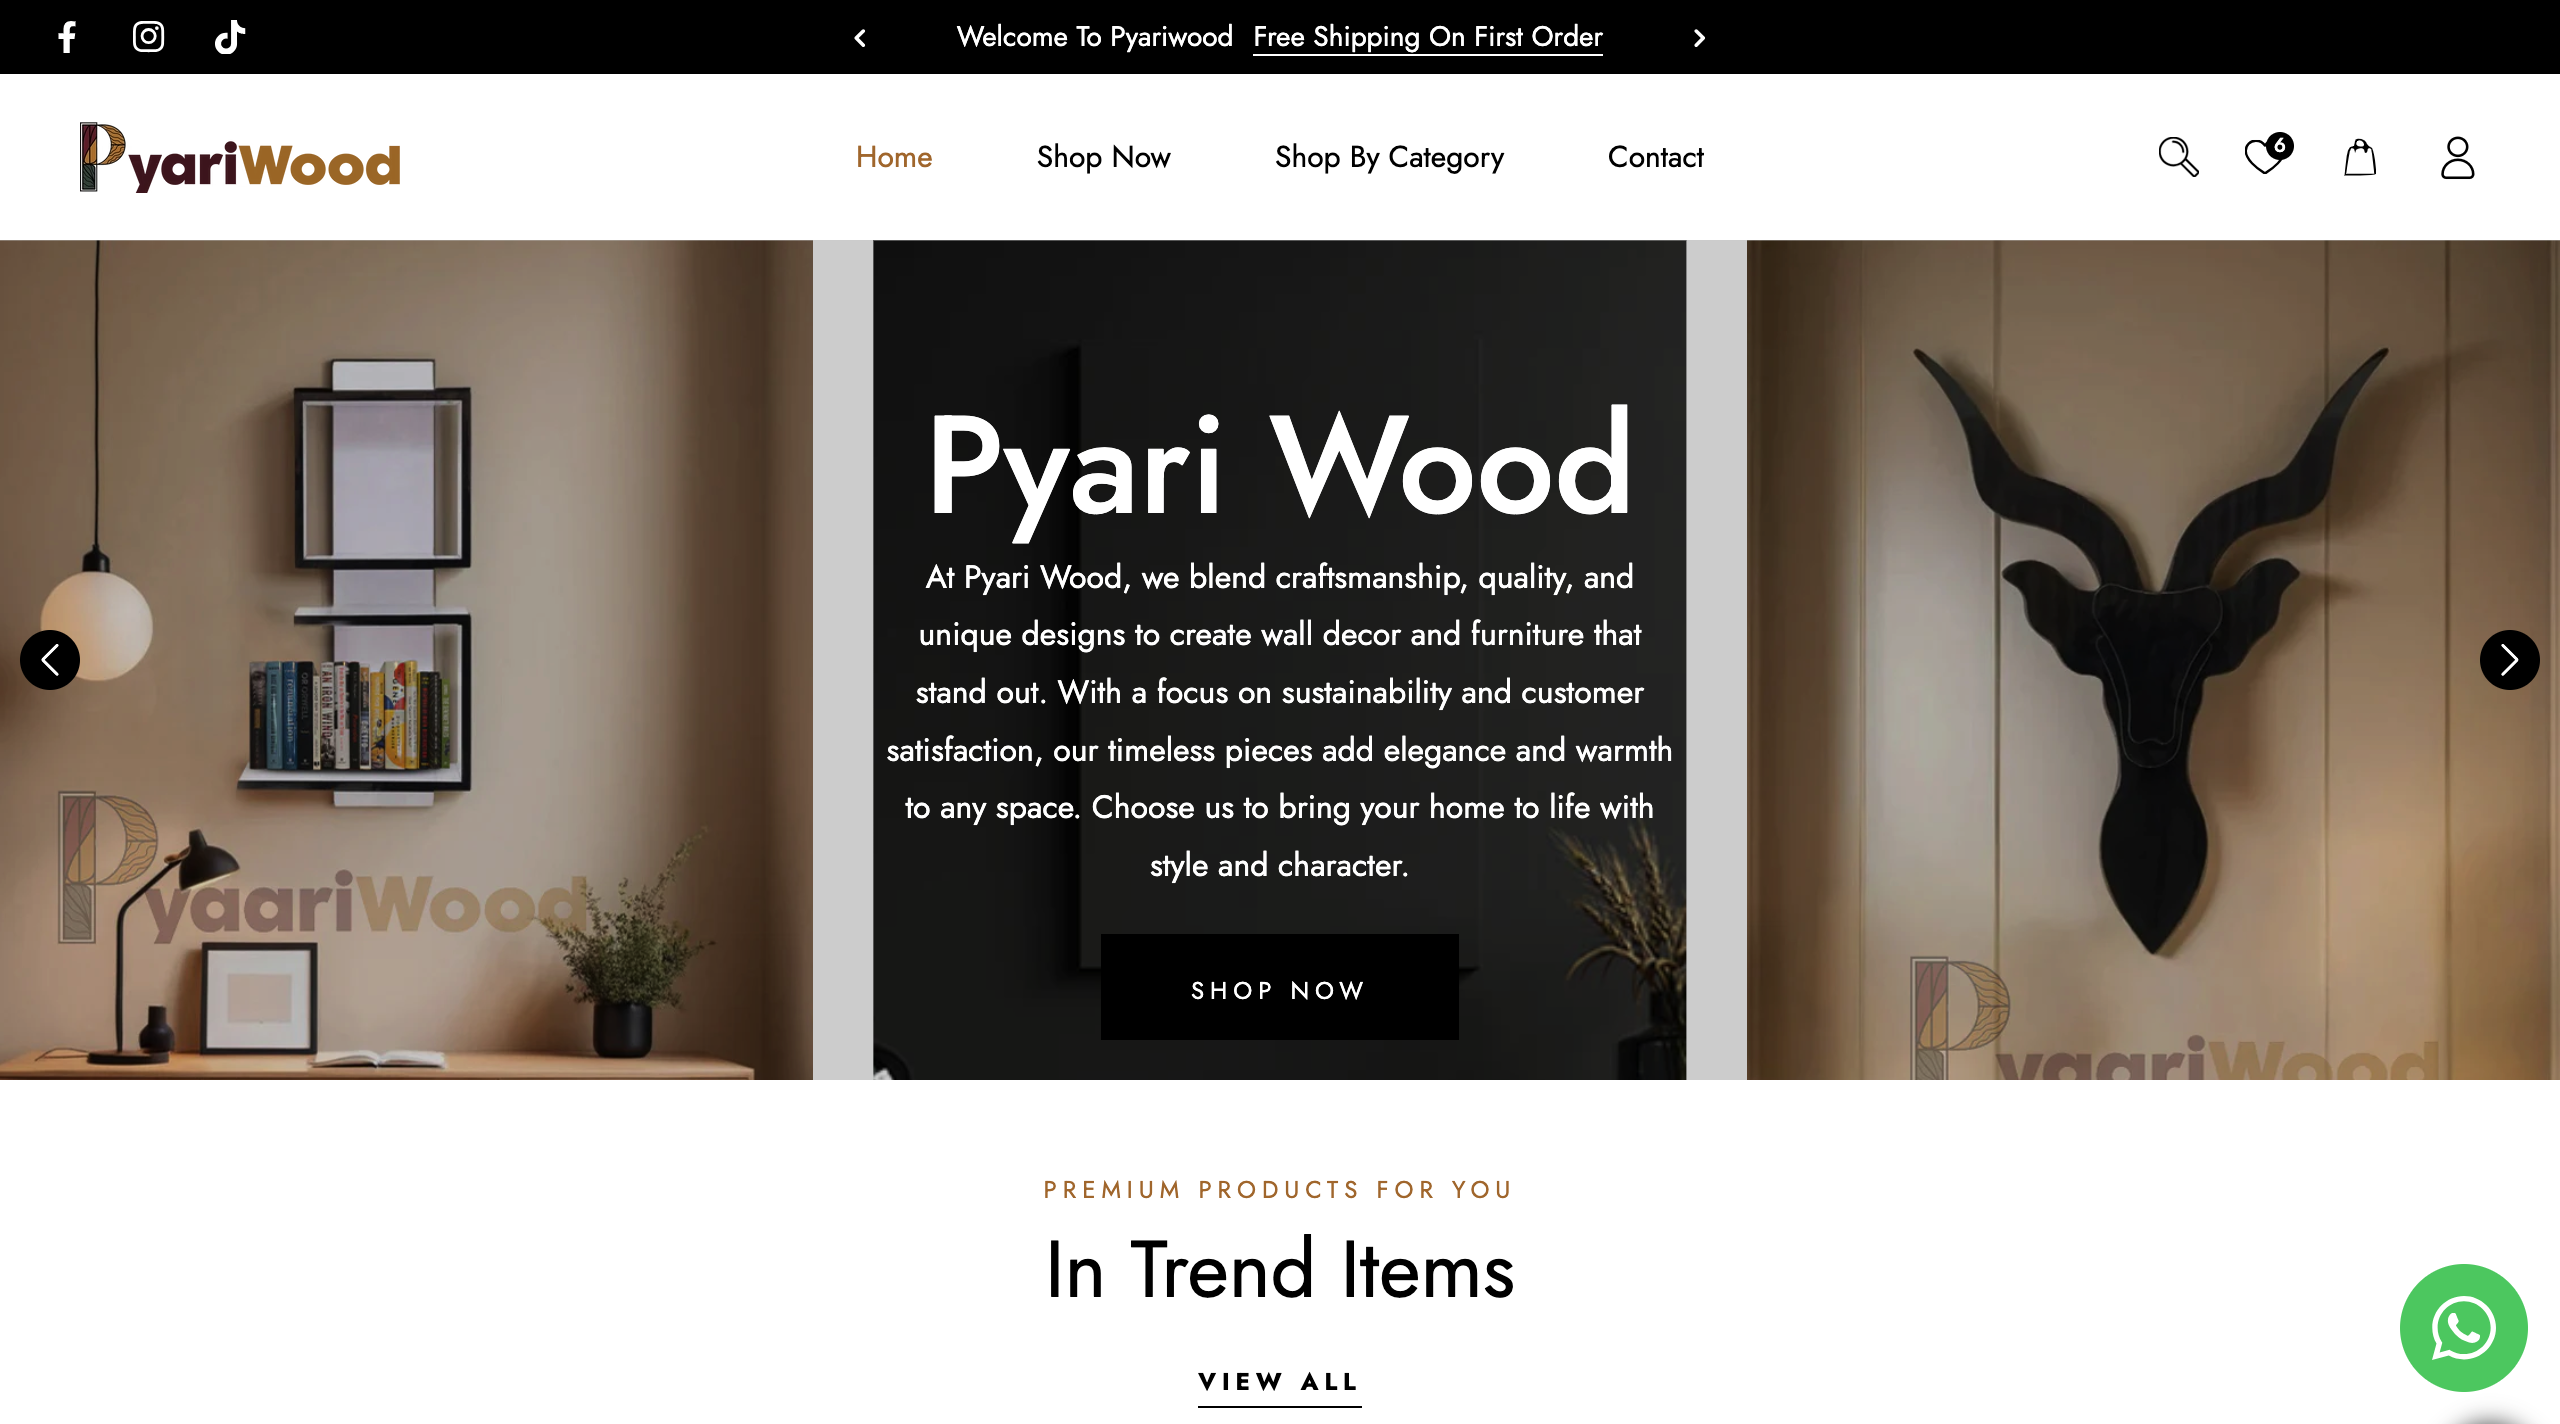
Task: Open Shop Now menu item
Action: pyautogui.click(x=1103, y=157)
